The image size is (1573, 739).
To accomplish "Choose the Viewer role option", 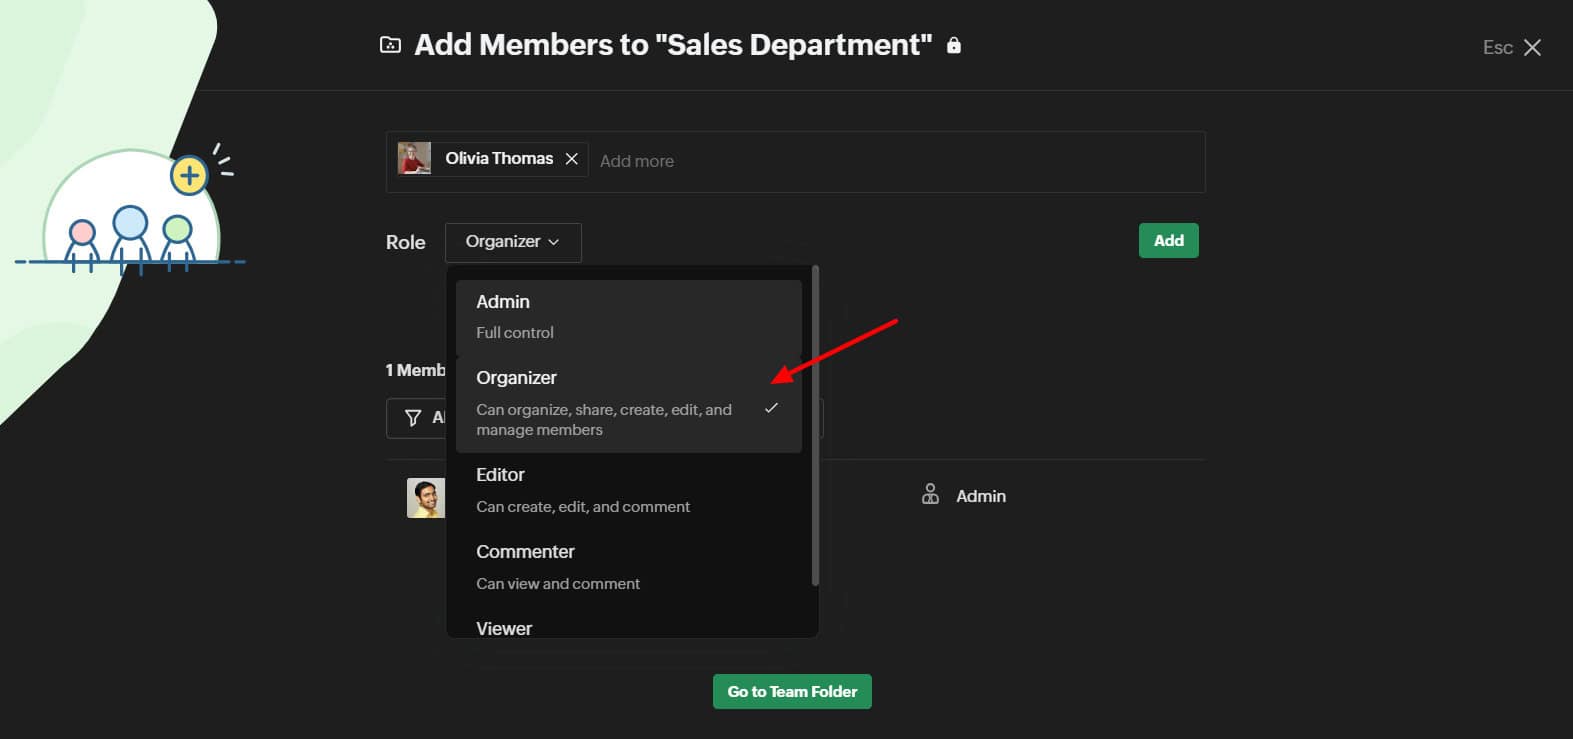I will pos(628,628).
